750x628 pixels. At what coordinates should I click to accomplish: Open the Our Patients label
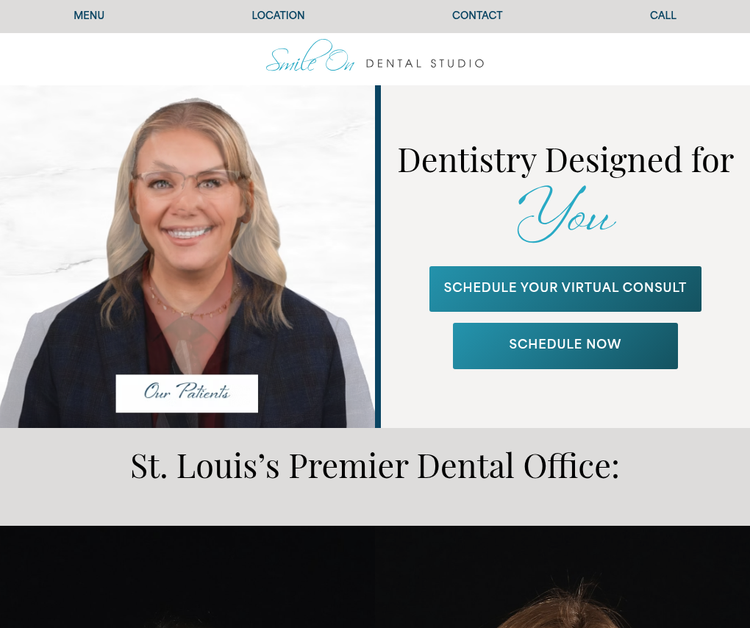[x=187, y=393]
